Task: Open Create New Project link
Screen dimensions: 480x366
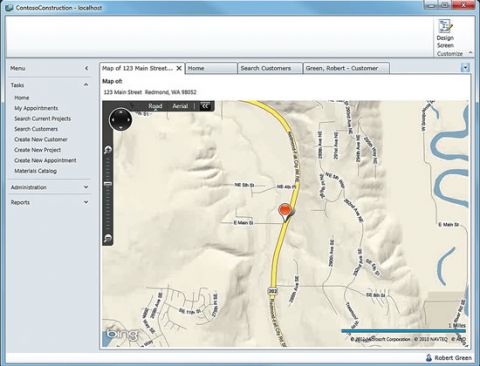Action: (37, 150)
